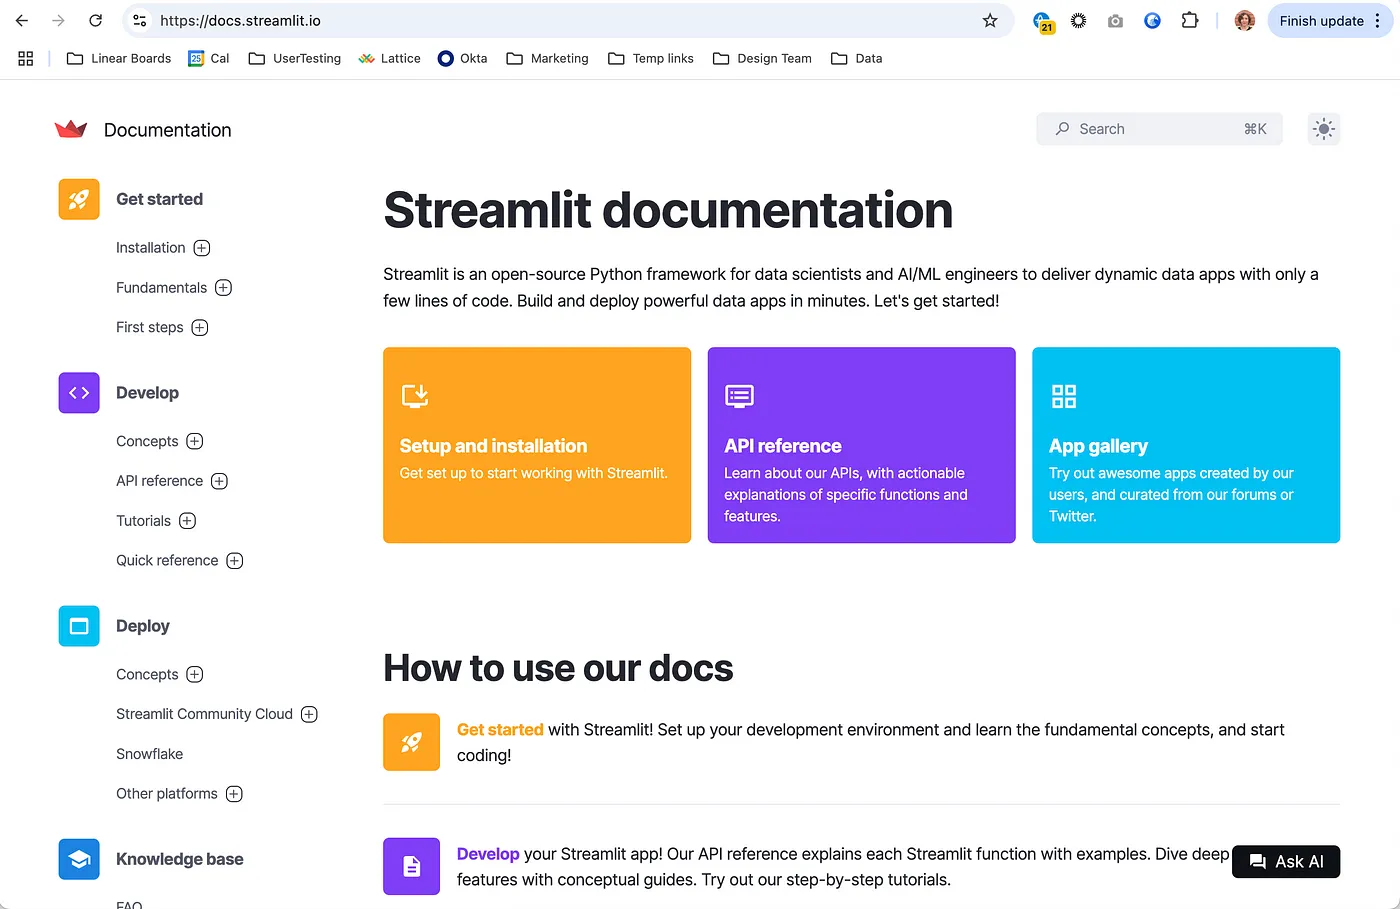Click the grid icon on App gallery card
The width and height of the screenshot is (1400, 909).
coord(1064,396)
